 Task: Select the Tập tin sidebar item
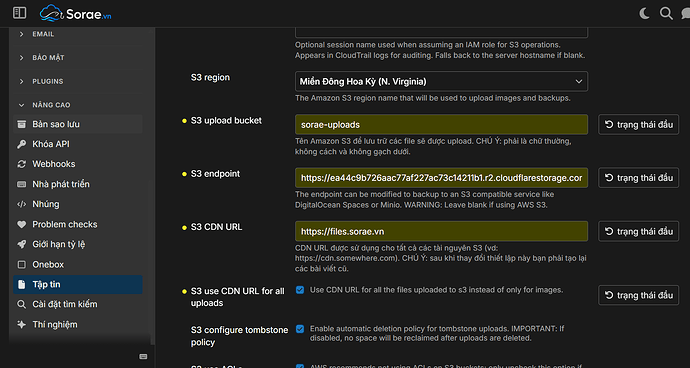pos(78,284)
